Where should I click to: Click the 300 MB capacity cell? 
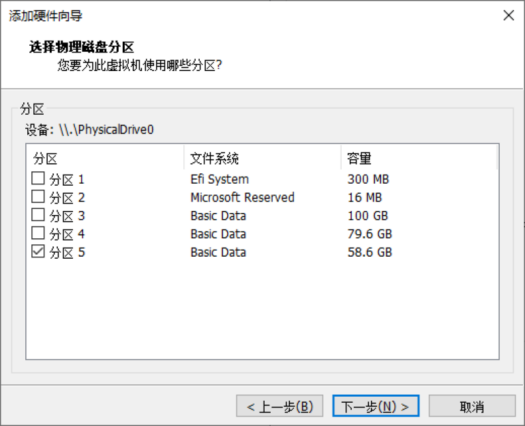(368, 179)
